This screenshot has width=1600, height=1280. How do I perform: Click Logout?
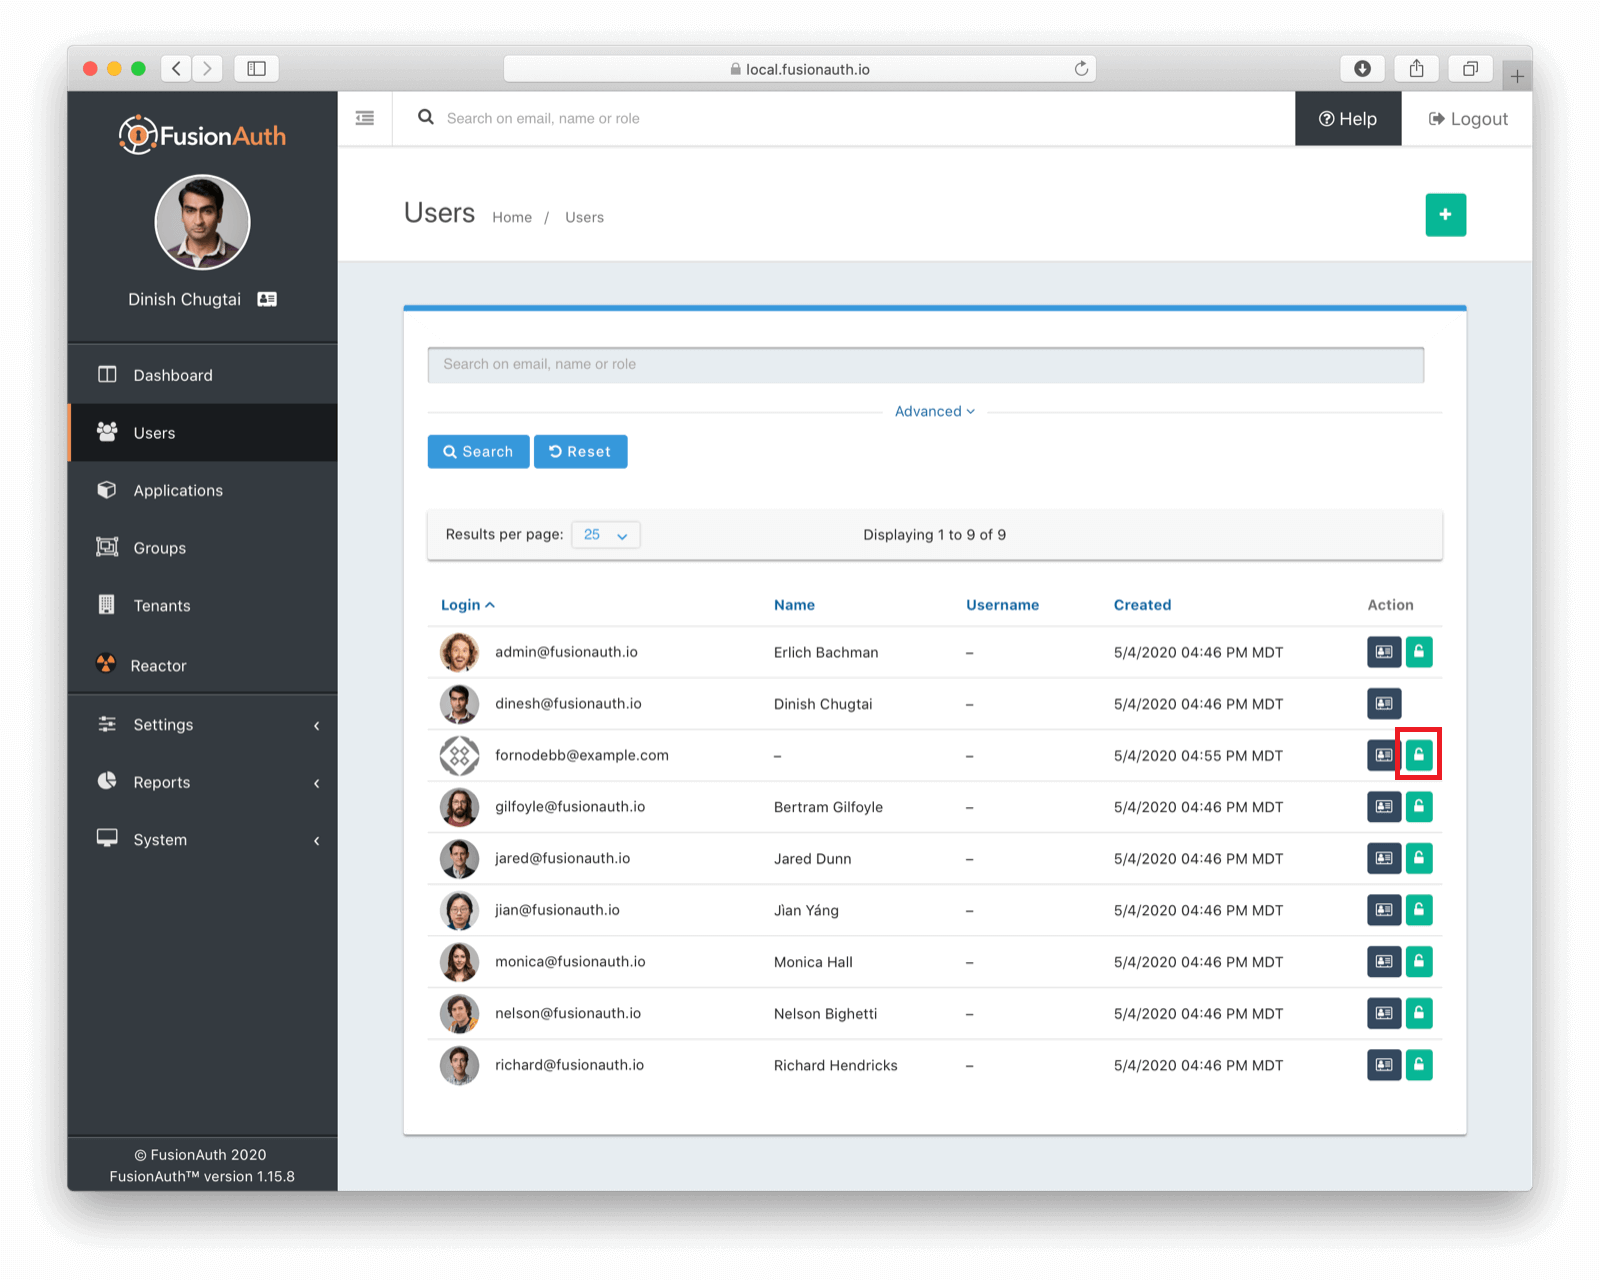click(x=1467, y=118)
